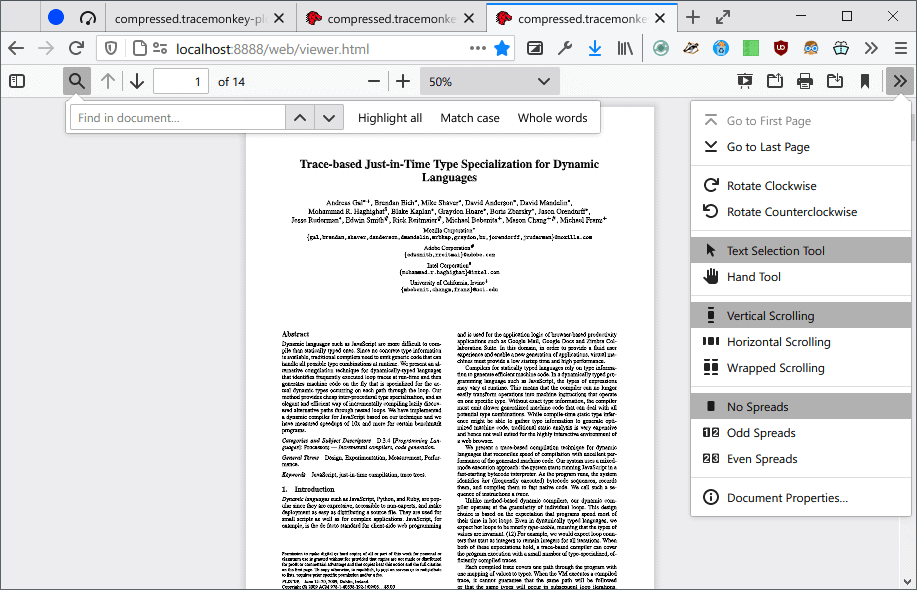Select Even Spreads layout
917x590 pixels.
pos(801,459)
